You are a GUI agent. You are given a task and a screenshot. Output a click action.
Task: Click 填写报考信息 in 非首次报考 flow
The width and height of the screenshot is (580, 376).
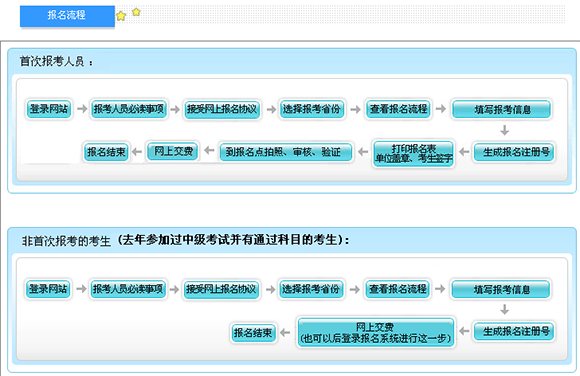501,289
